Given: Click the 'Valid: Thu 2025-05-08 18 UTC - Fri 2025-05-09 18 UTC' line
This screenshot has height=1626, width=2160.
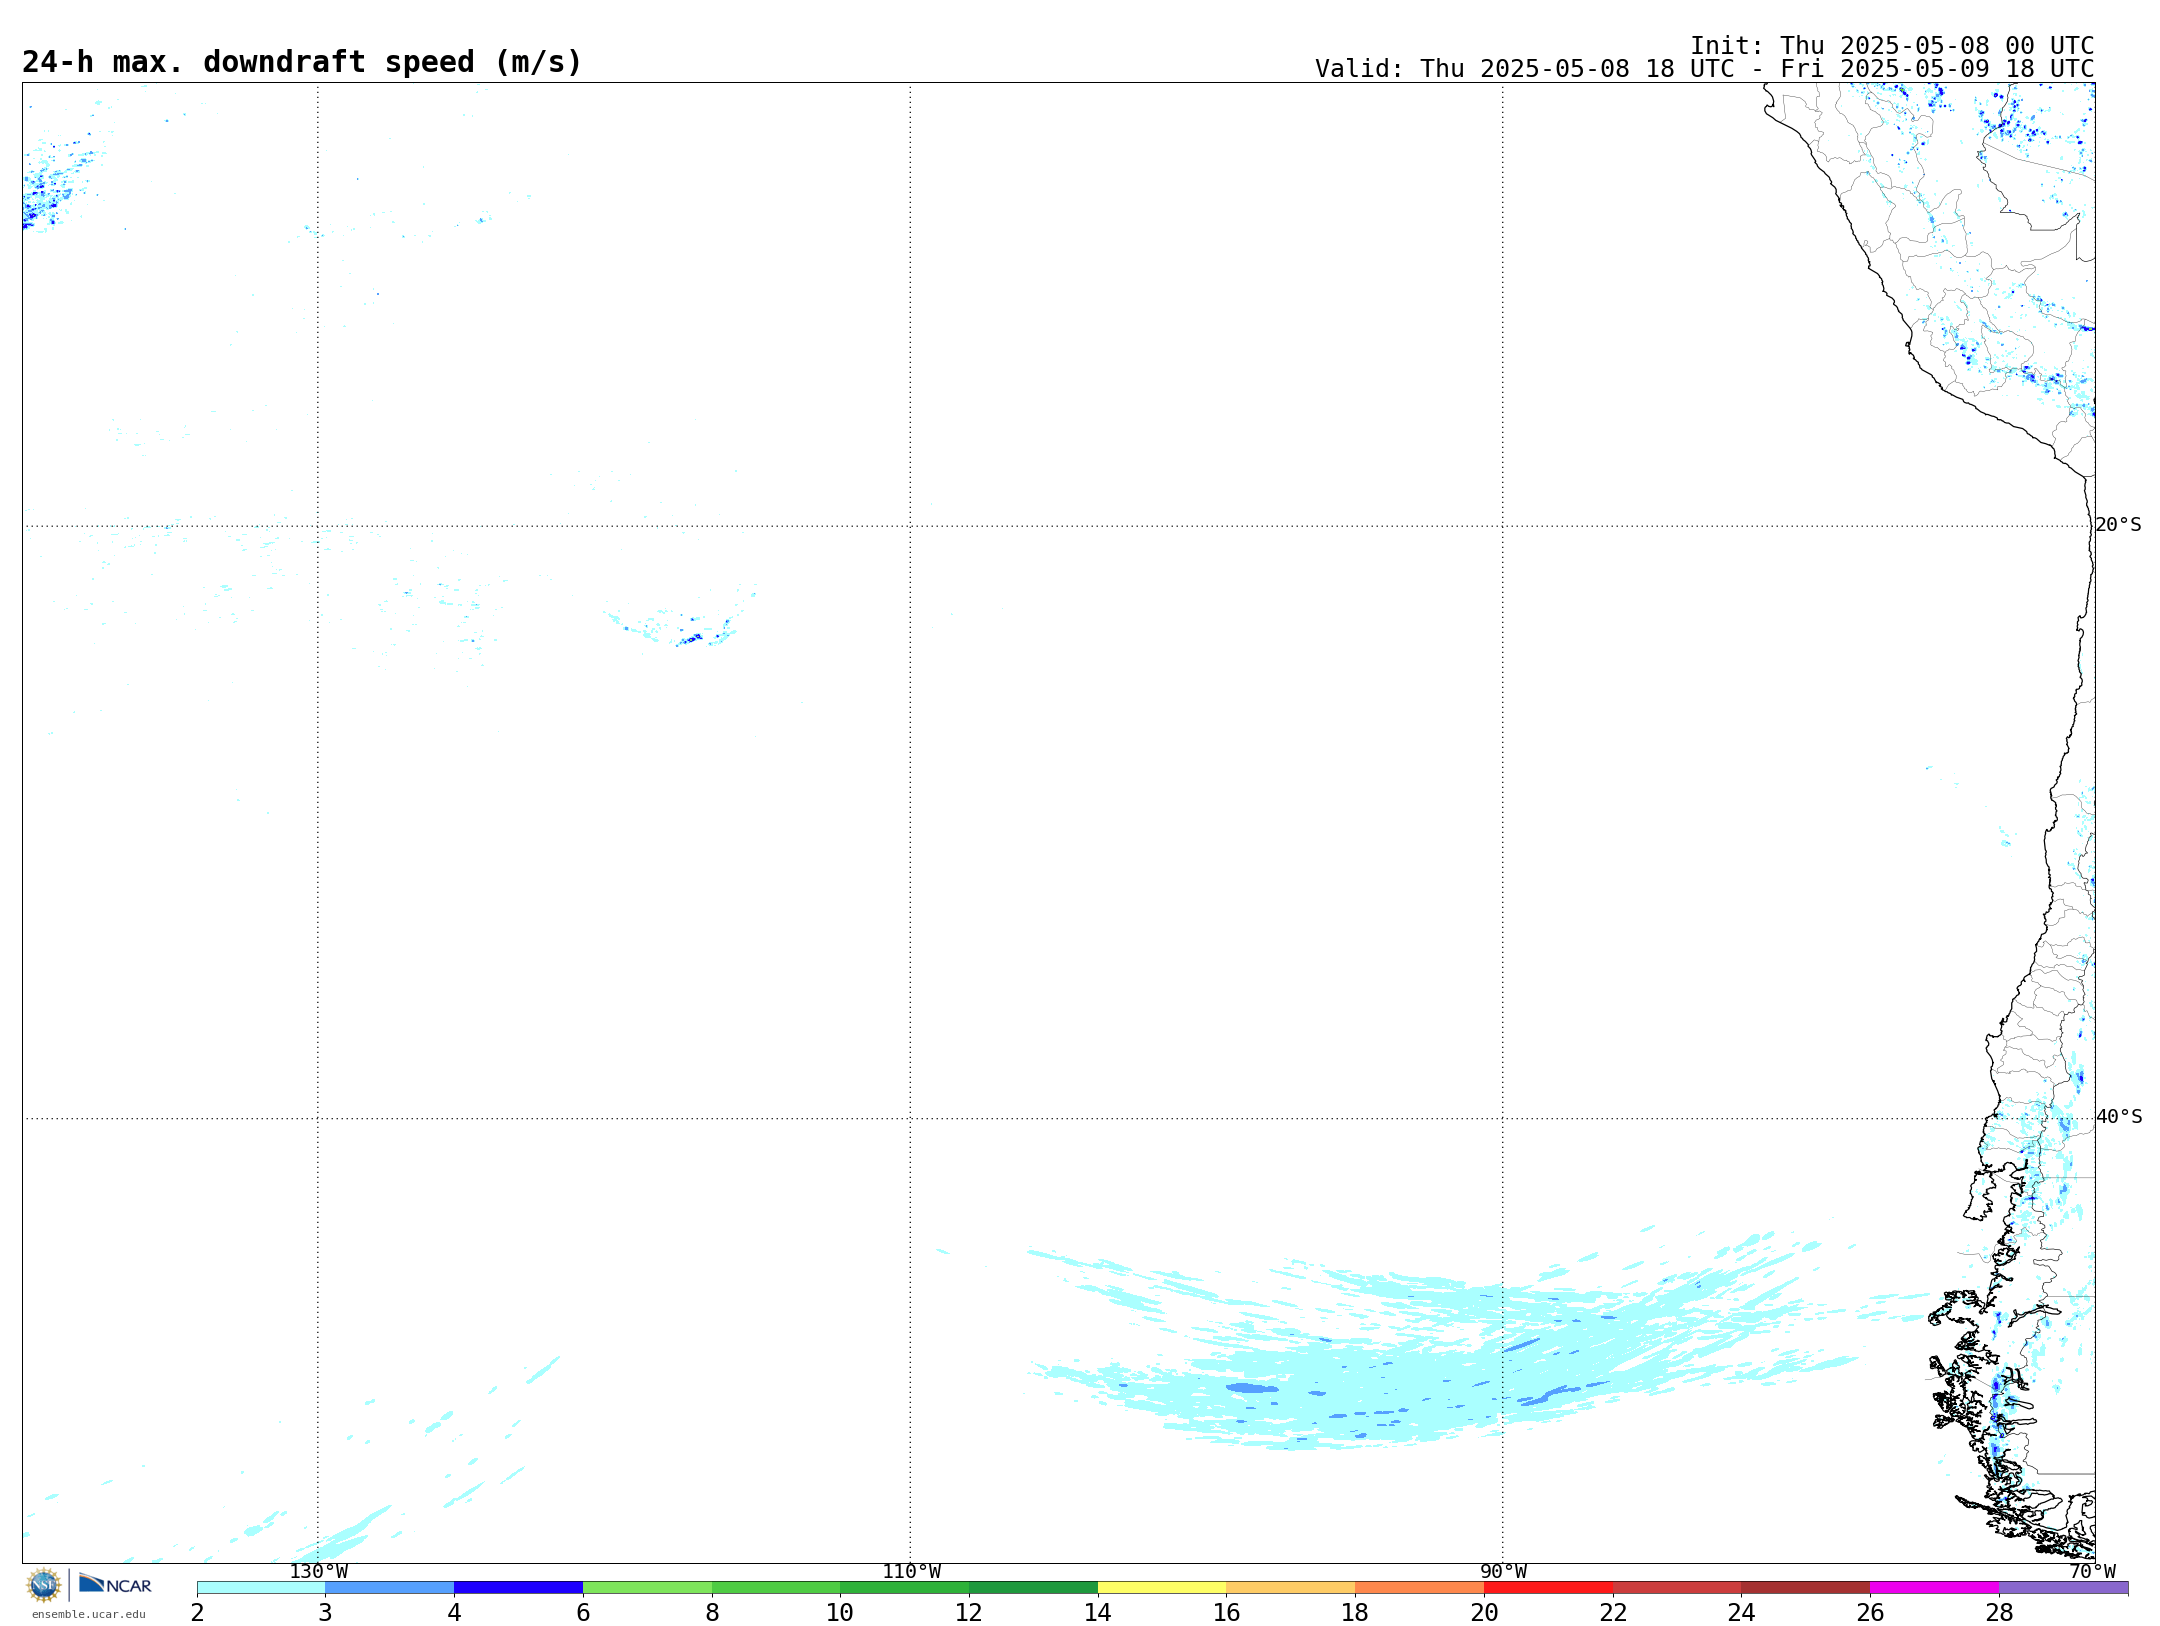Looking at the screenshot, I should click(1704, 69).
